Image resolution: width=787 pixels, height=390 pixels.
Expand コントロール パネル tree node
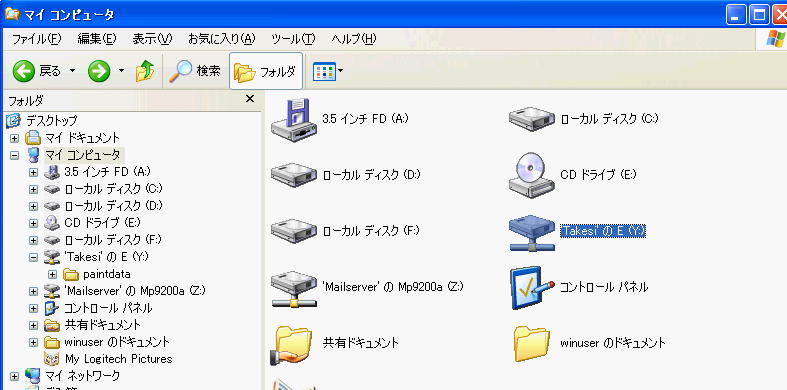[x=33, y=309]
